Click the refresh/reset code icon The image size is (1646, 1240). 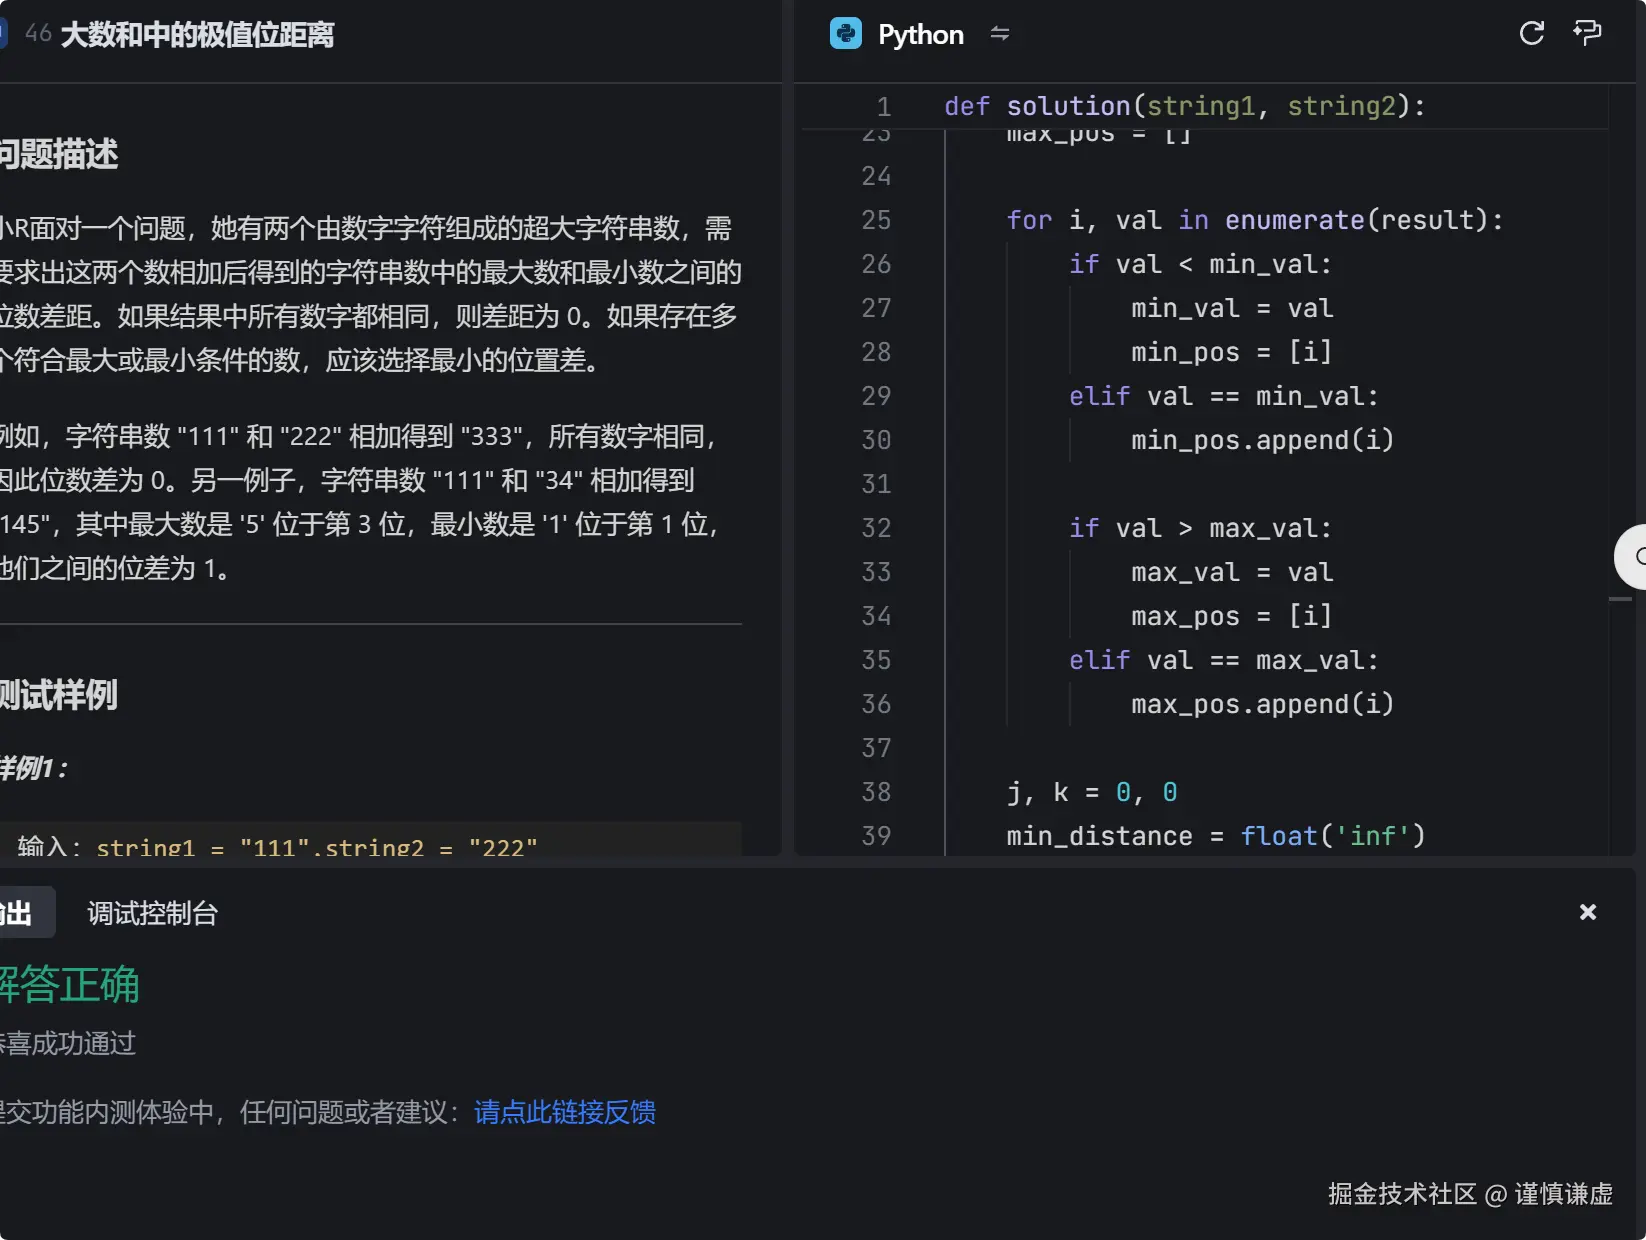point(1531,33)
